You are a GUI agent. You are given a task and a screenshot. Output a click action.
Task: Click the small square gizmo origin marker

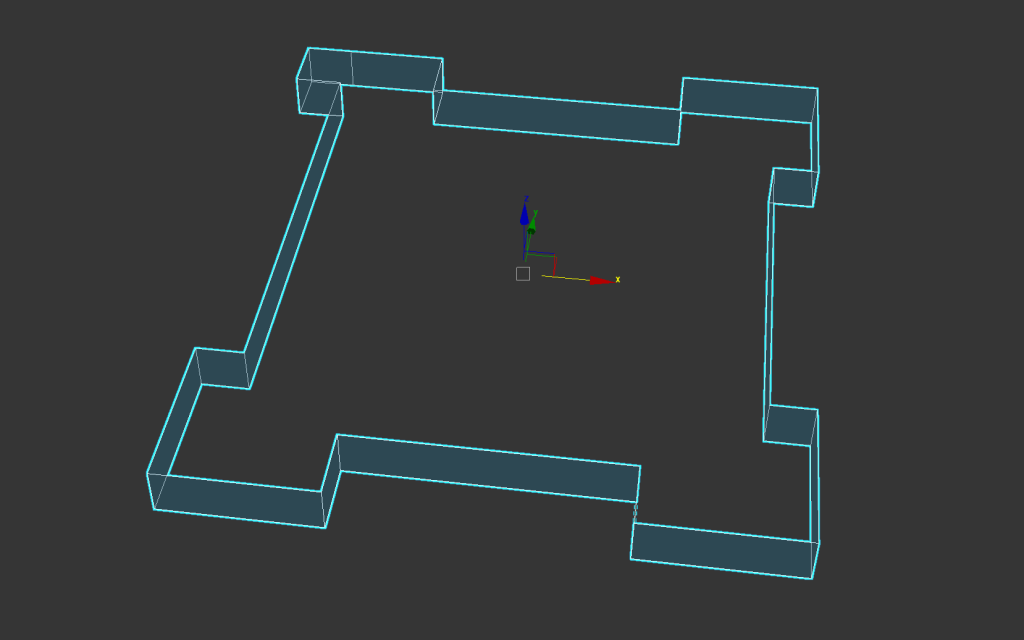coord(521,272)
